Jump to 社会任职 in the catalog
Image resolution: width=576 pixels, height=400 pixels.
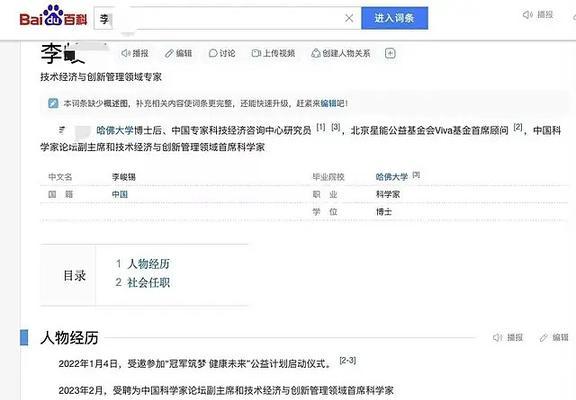pyautogui.click(x=148, y=282)
